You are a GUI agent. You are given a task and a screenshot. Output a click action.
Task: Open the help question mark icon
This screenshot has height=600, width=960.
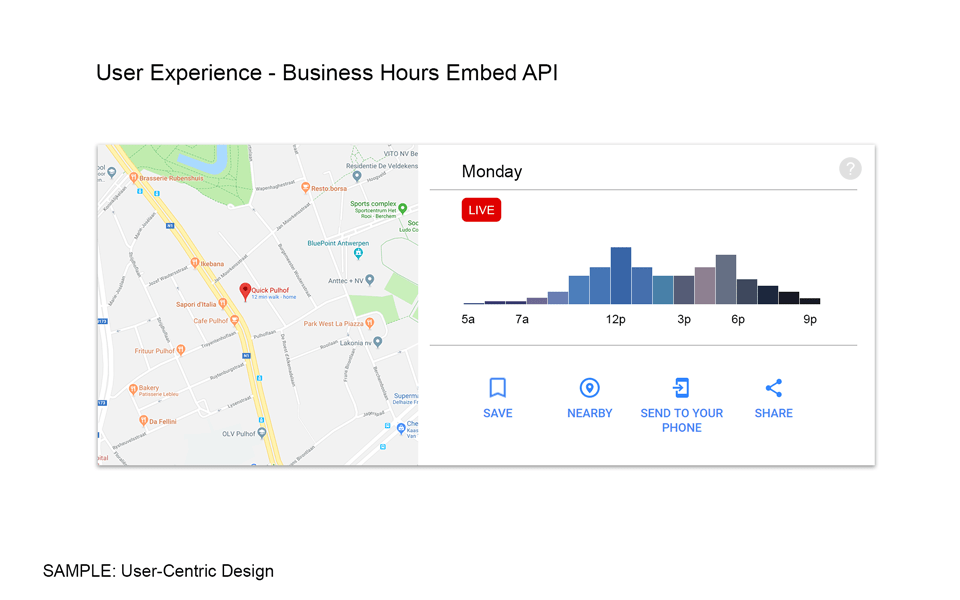850,168
